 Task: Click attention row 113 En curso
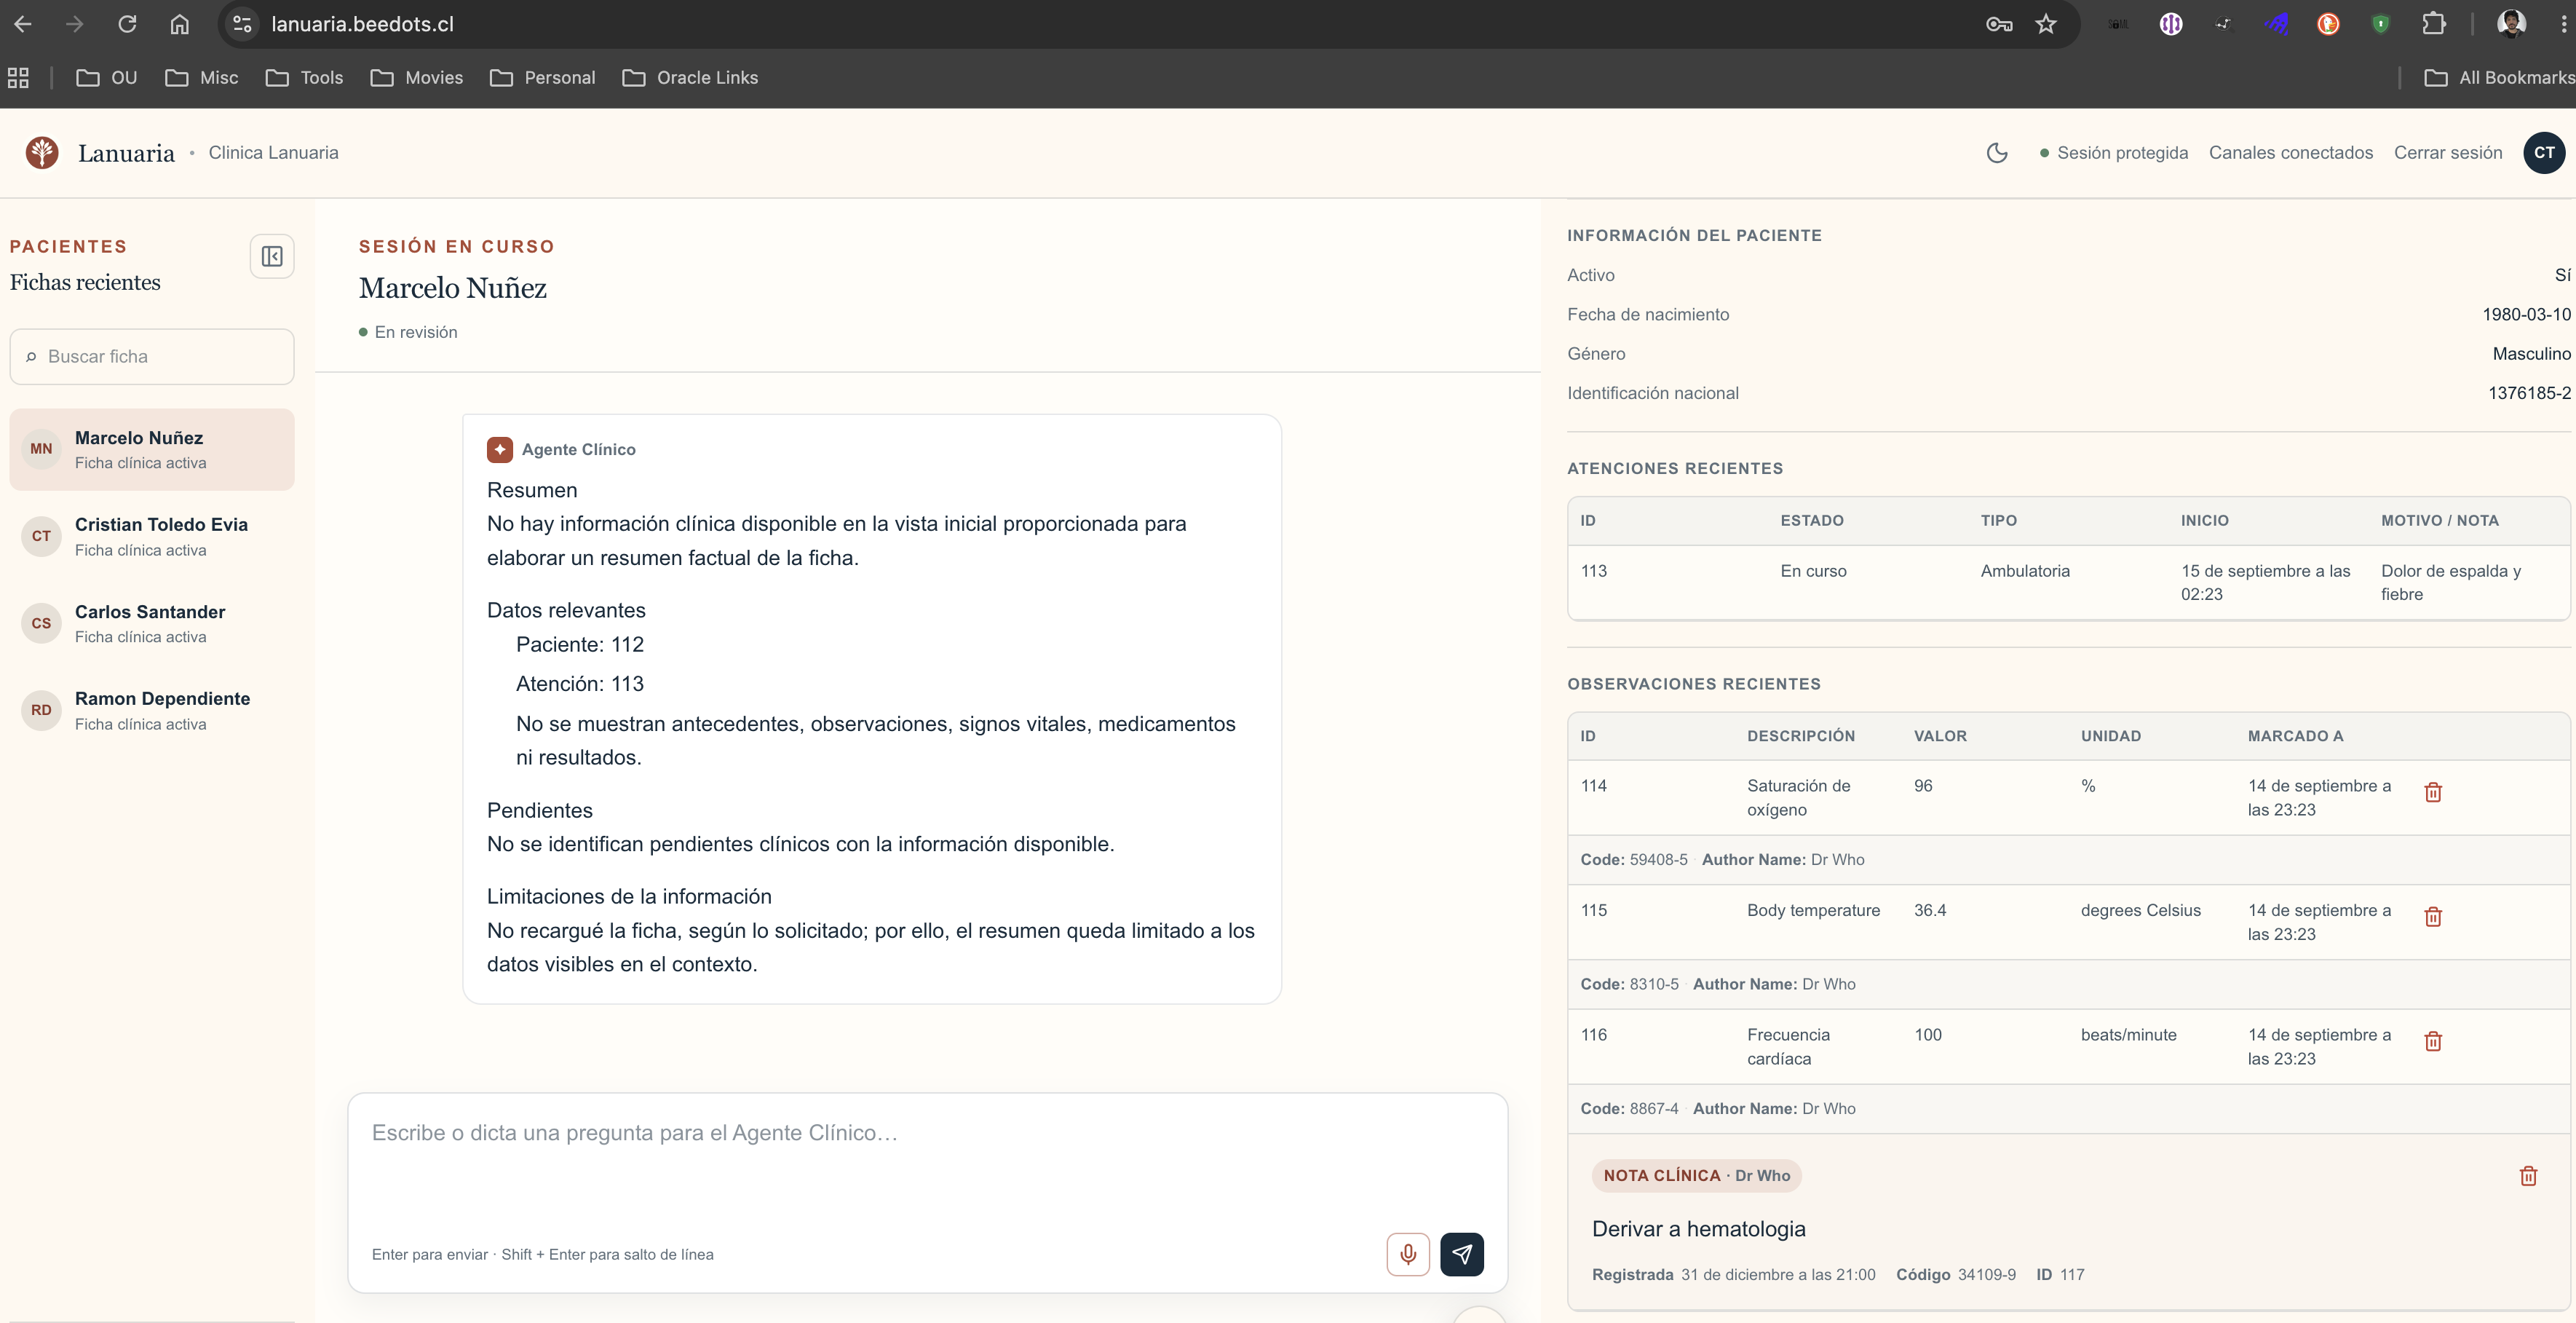[2068, 582]
